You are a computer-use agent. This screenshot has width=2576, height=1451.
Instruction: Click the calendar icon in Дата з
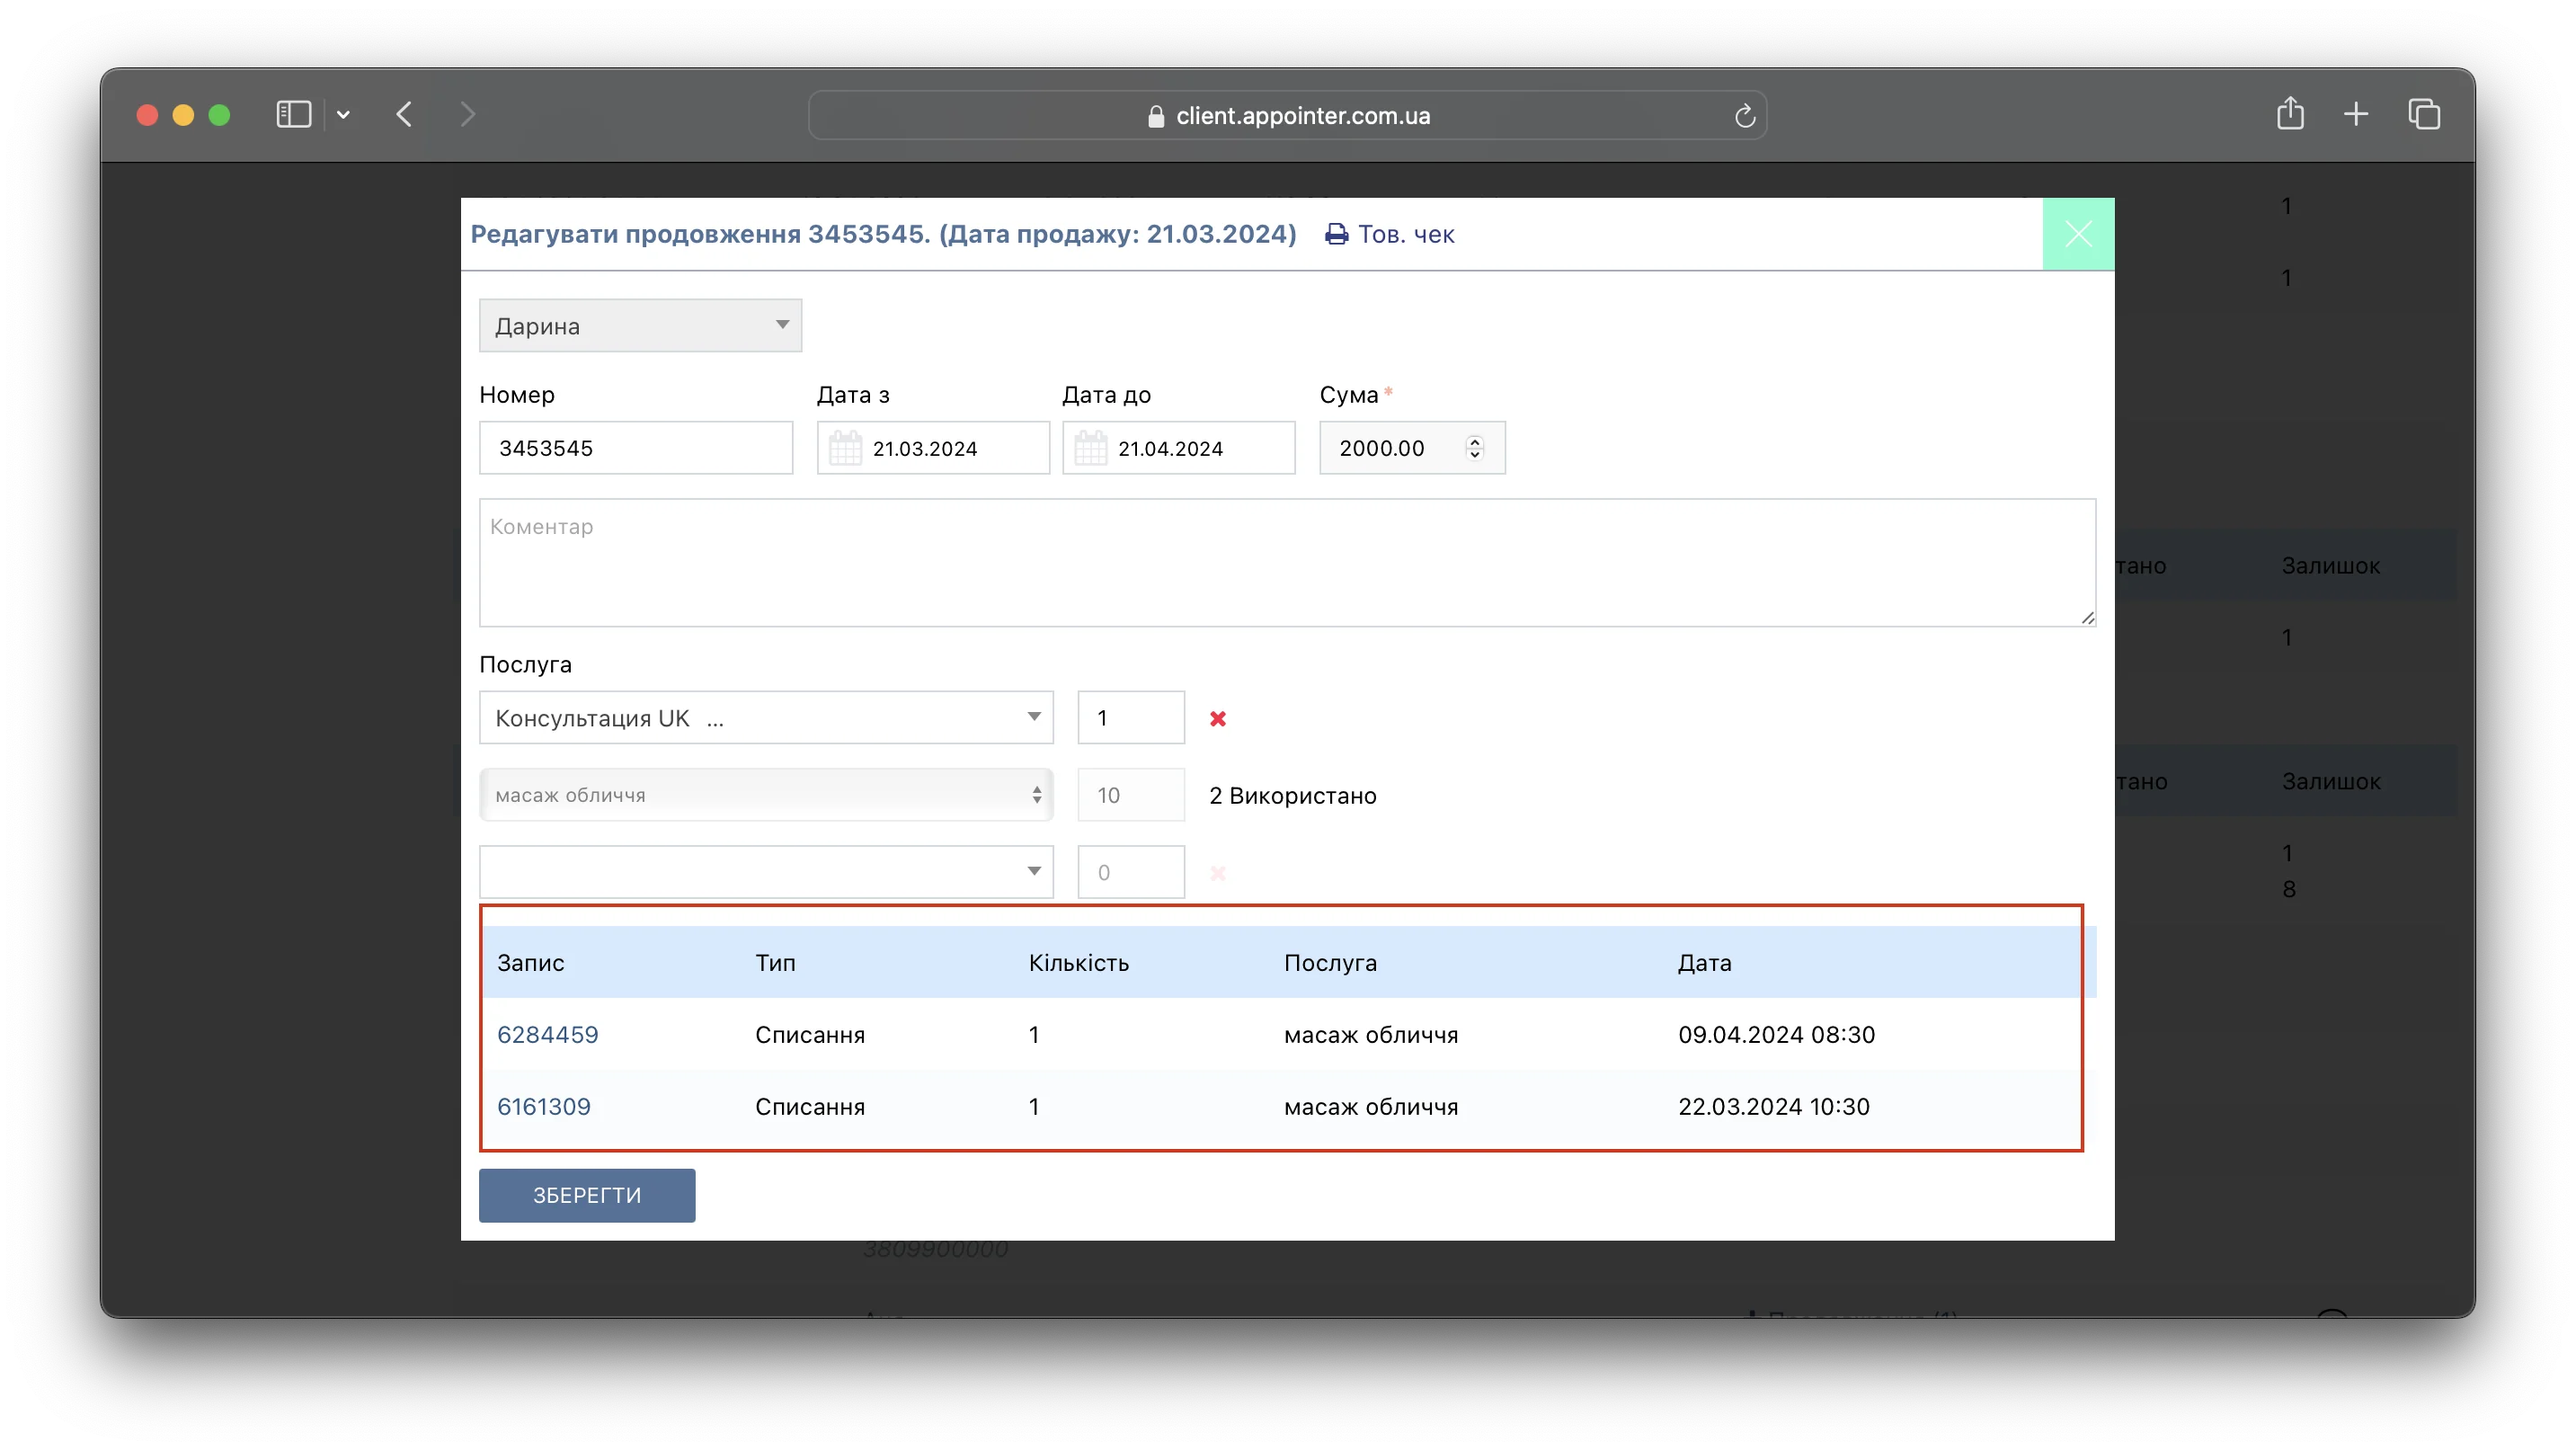point(845,448)
